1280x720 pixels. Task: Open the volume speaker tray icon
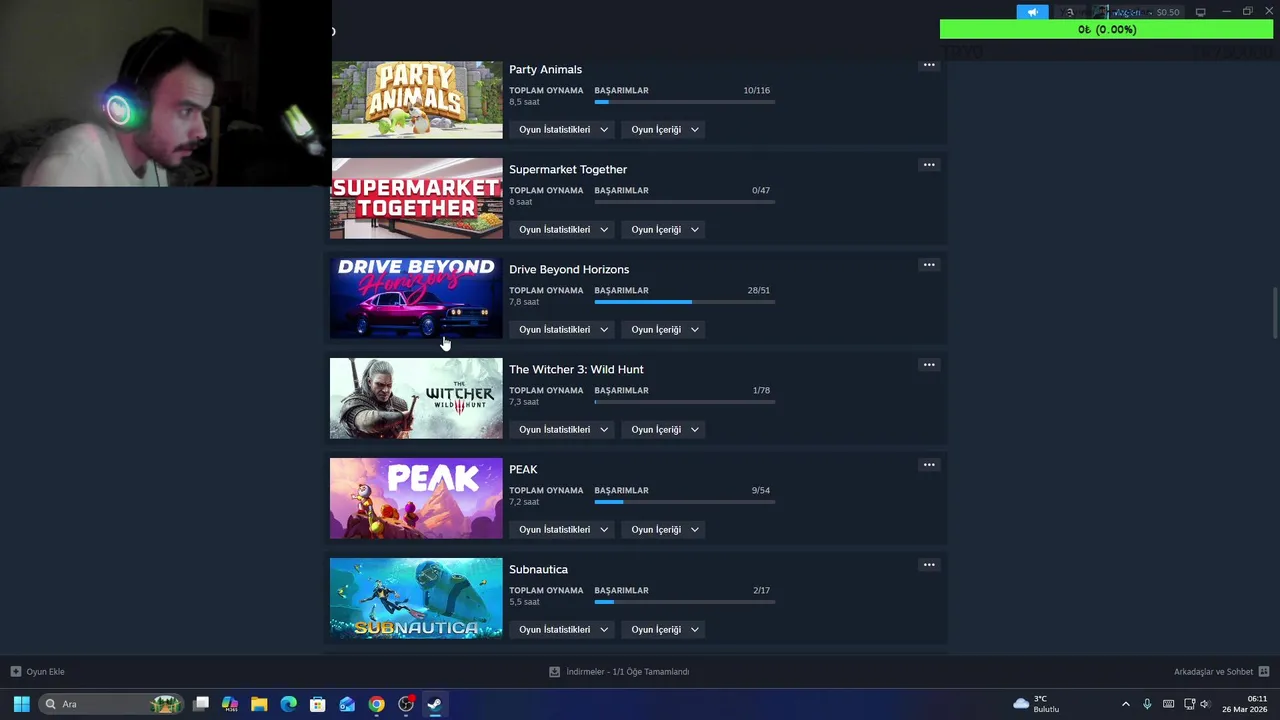point(1204,704)
